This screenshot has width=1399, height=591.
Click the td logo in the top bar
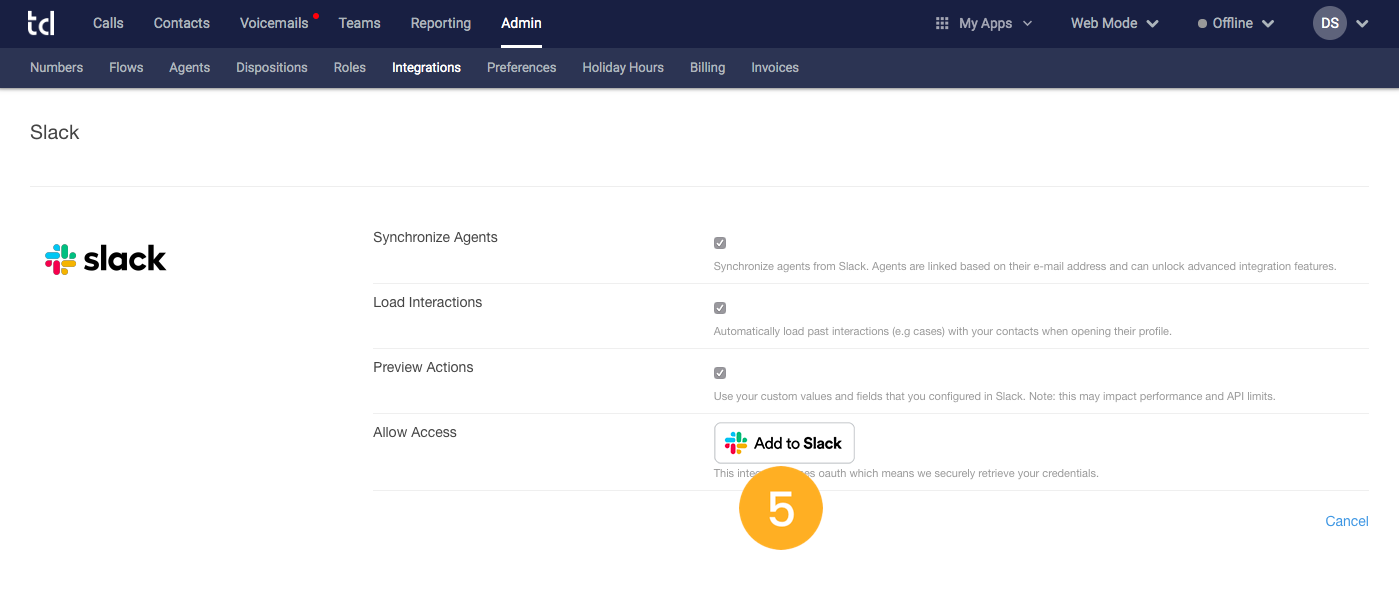tap(41, 23)
